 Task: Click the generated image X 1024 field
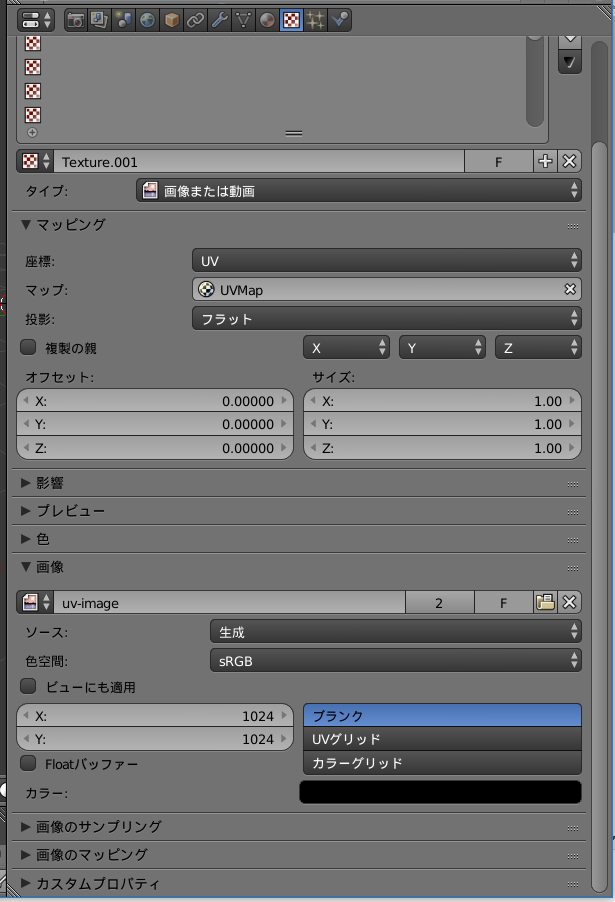155,716
